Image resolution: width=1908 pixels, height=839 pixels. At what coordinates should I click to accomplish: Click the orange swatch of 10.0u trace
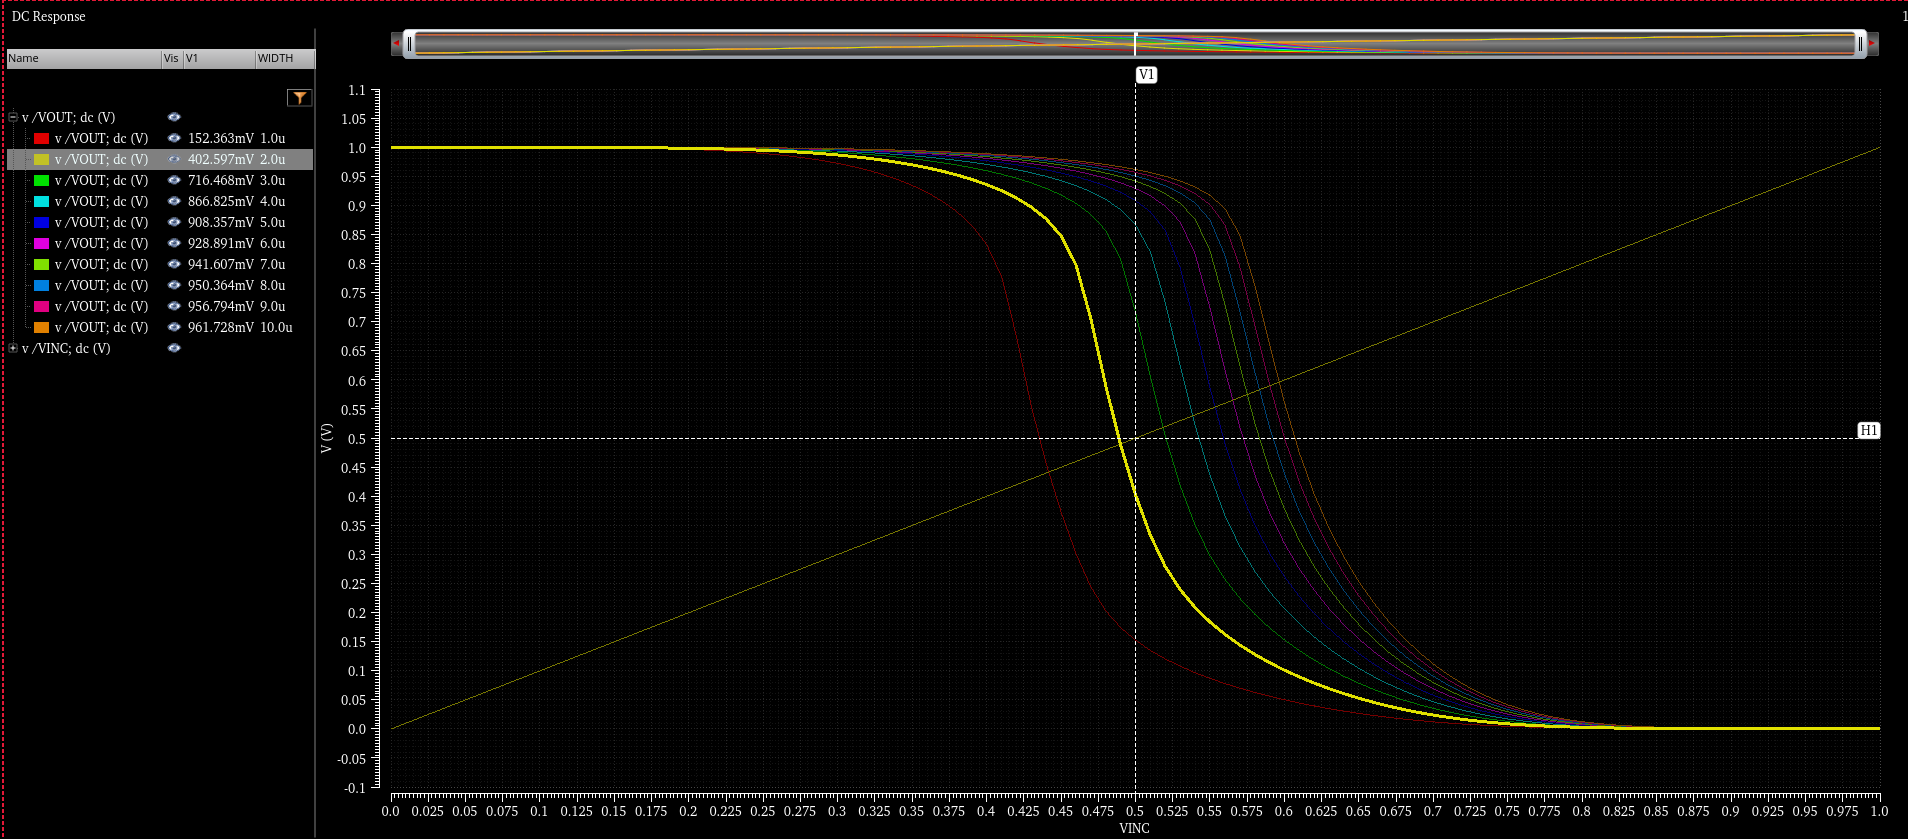coord(41,327)
